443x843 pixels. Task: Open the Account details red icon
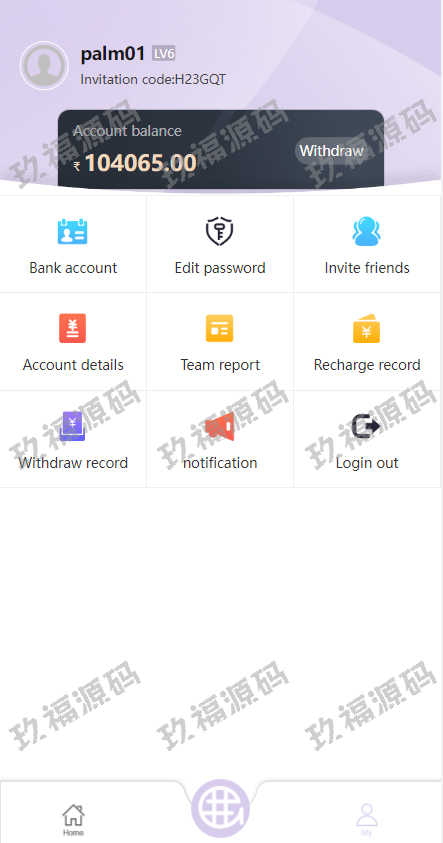73,328
